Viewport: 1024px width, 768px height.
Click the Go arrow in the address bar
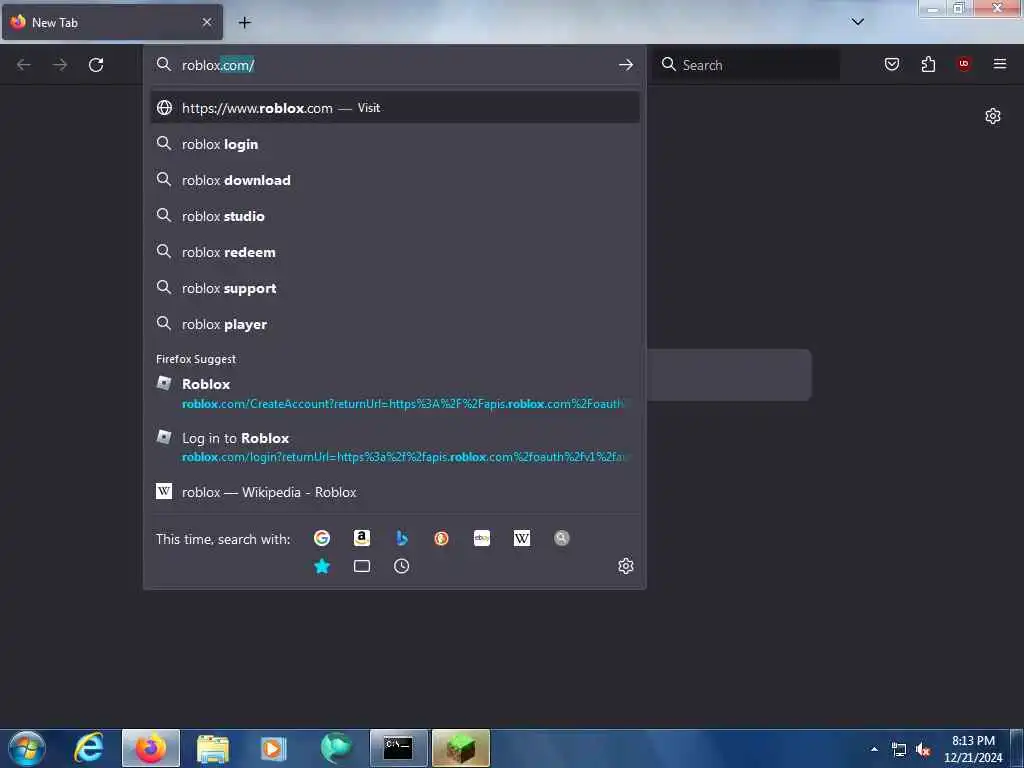click(626, 65)
